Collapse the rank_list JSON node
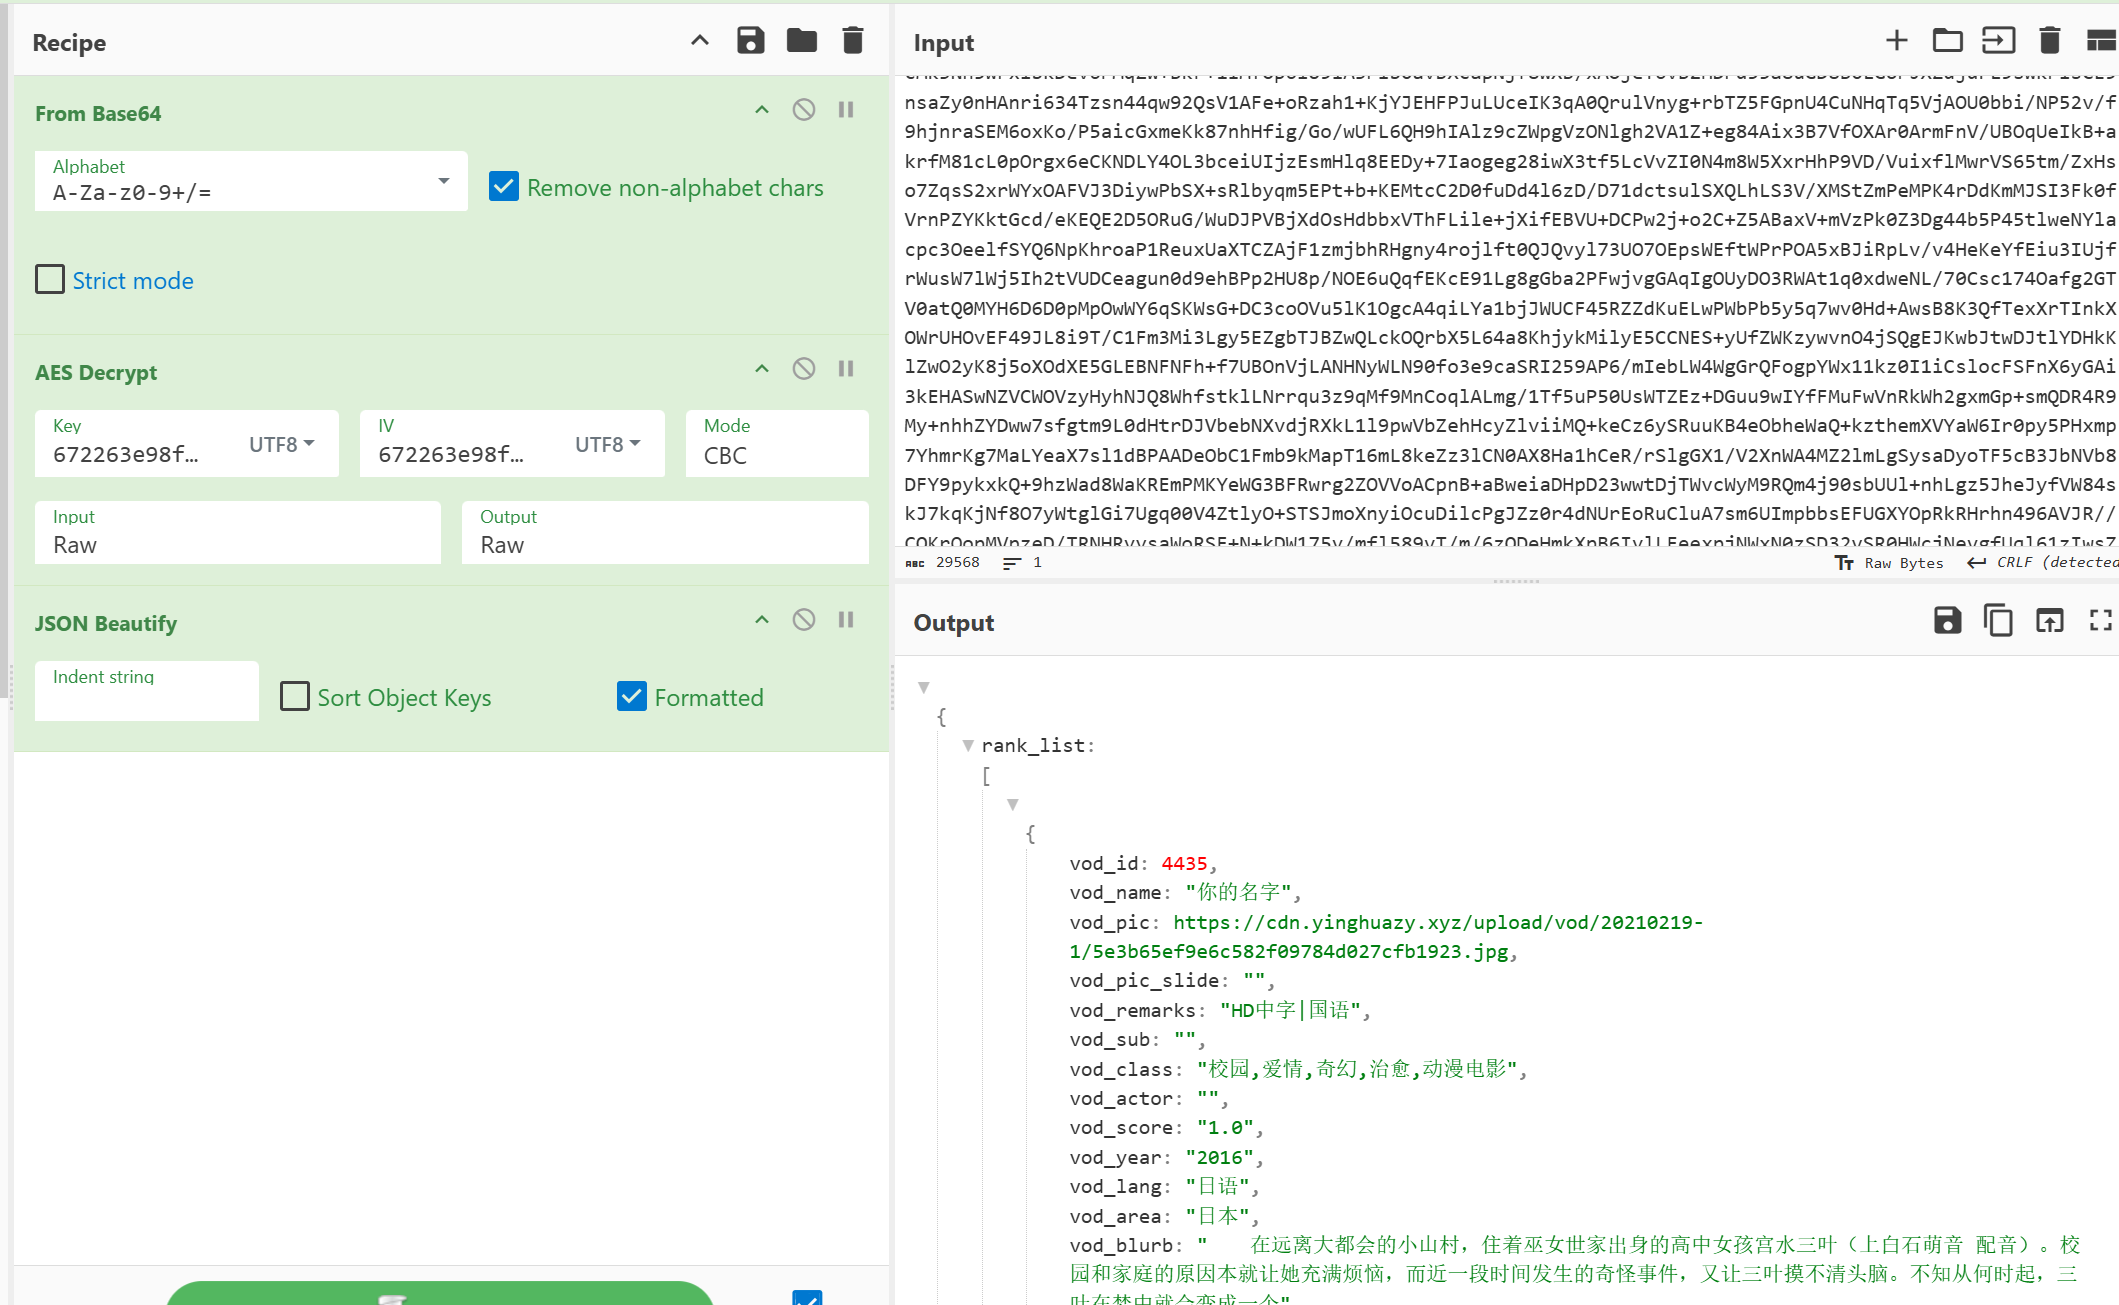 [968, 746]
